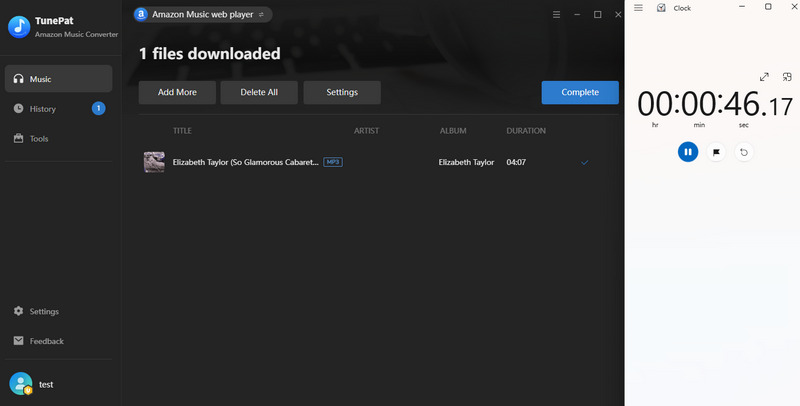Click the stopwatch time display
Screen dimensions: 800x406
coord(715,105)
